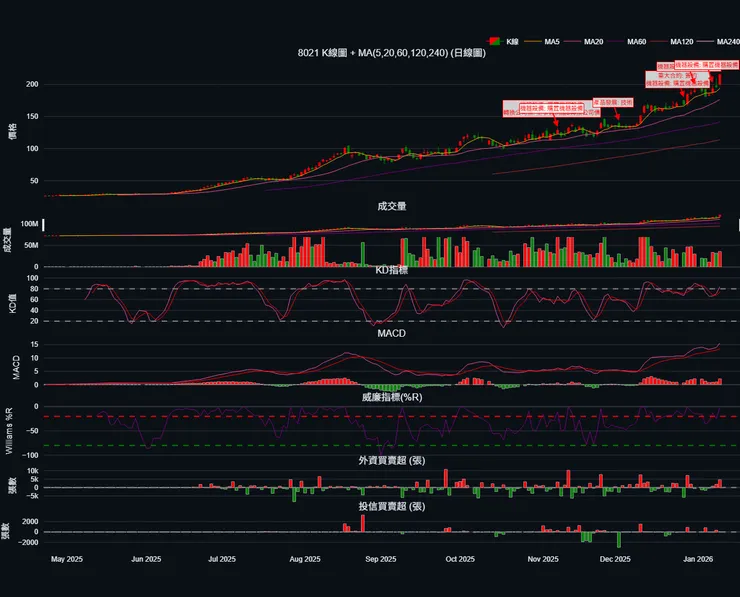Click the Dec 2025 x-axis label
This screenshot has width=740, height=597.
[x=615, y=559]
